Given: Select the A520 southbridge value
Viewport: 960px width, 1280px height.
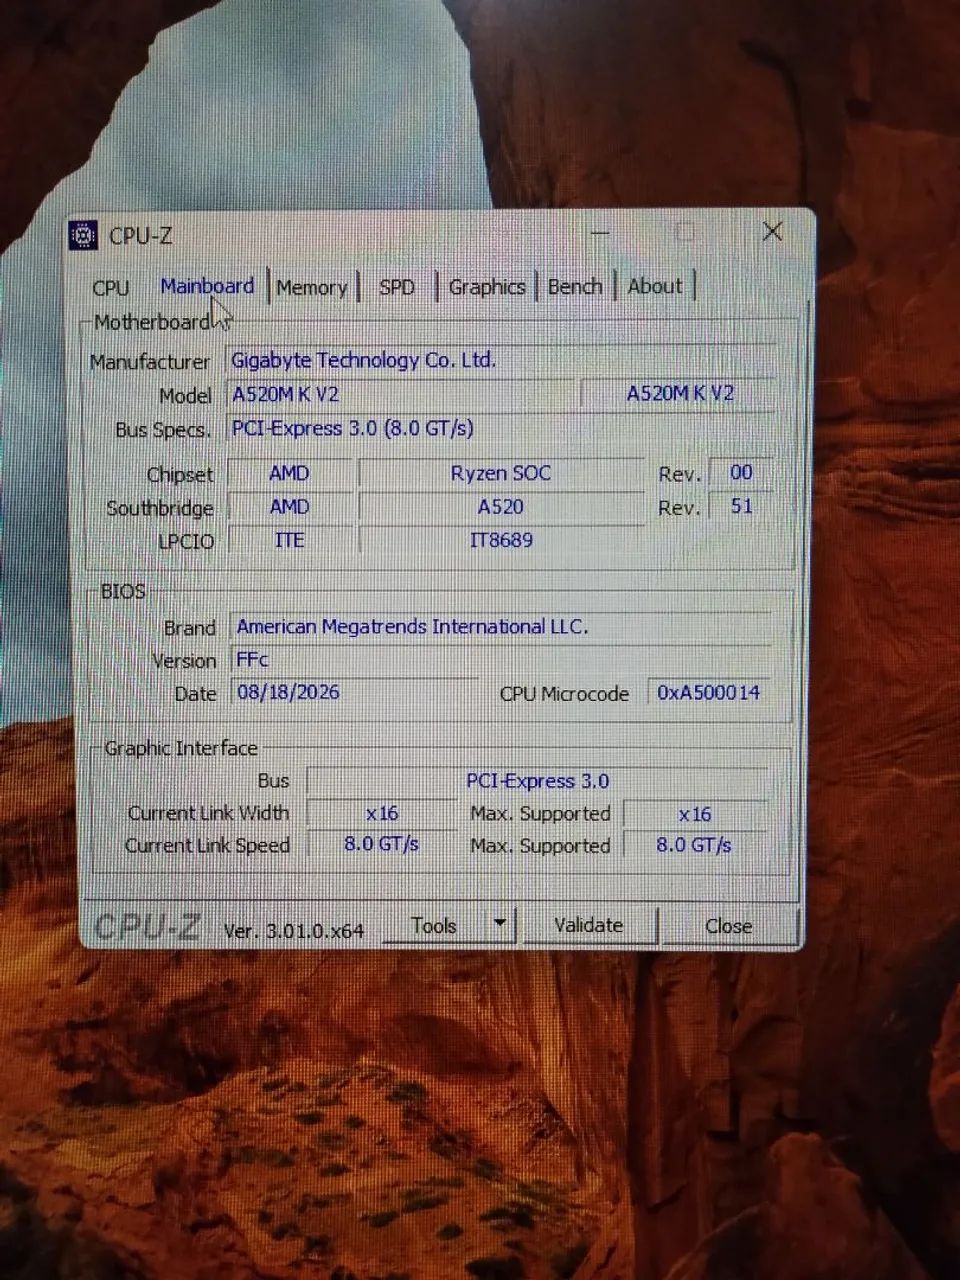Looking at the screenshot, I should coord(501,507).
